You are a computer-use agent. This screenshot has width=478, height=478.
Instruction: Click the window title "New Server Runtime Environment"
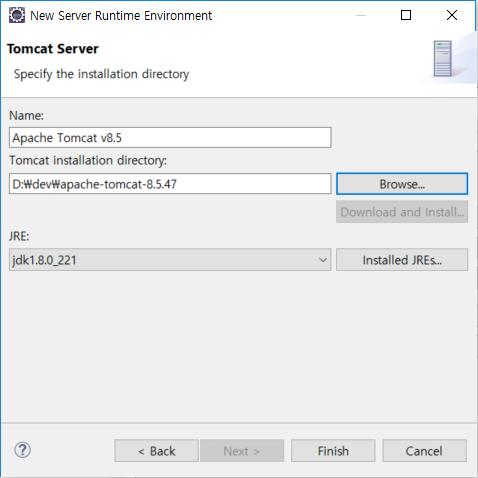(121, 16)
